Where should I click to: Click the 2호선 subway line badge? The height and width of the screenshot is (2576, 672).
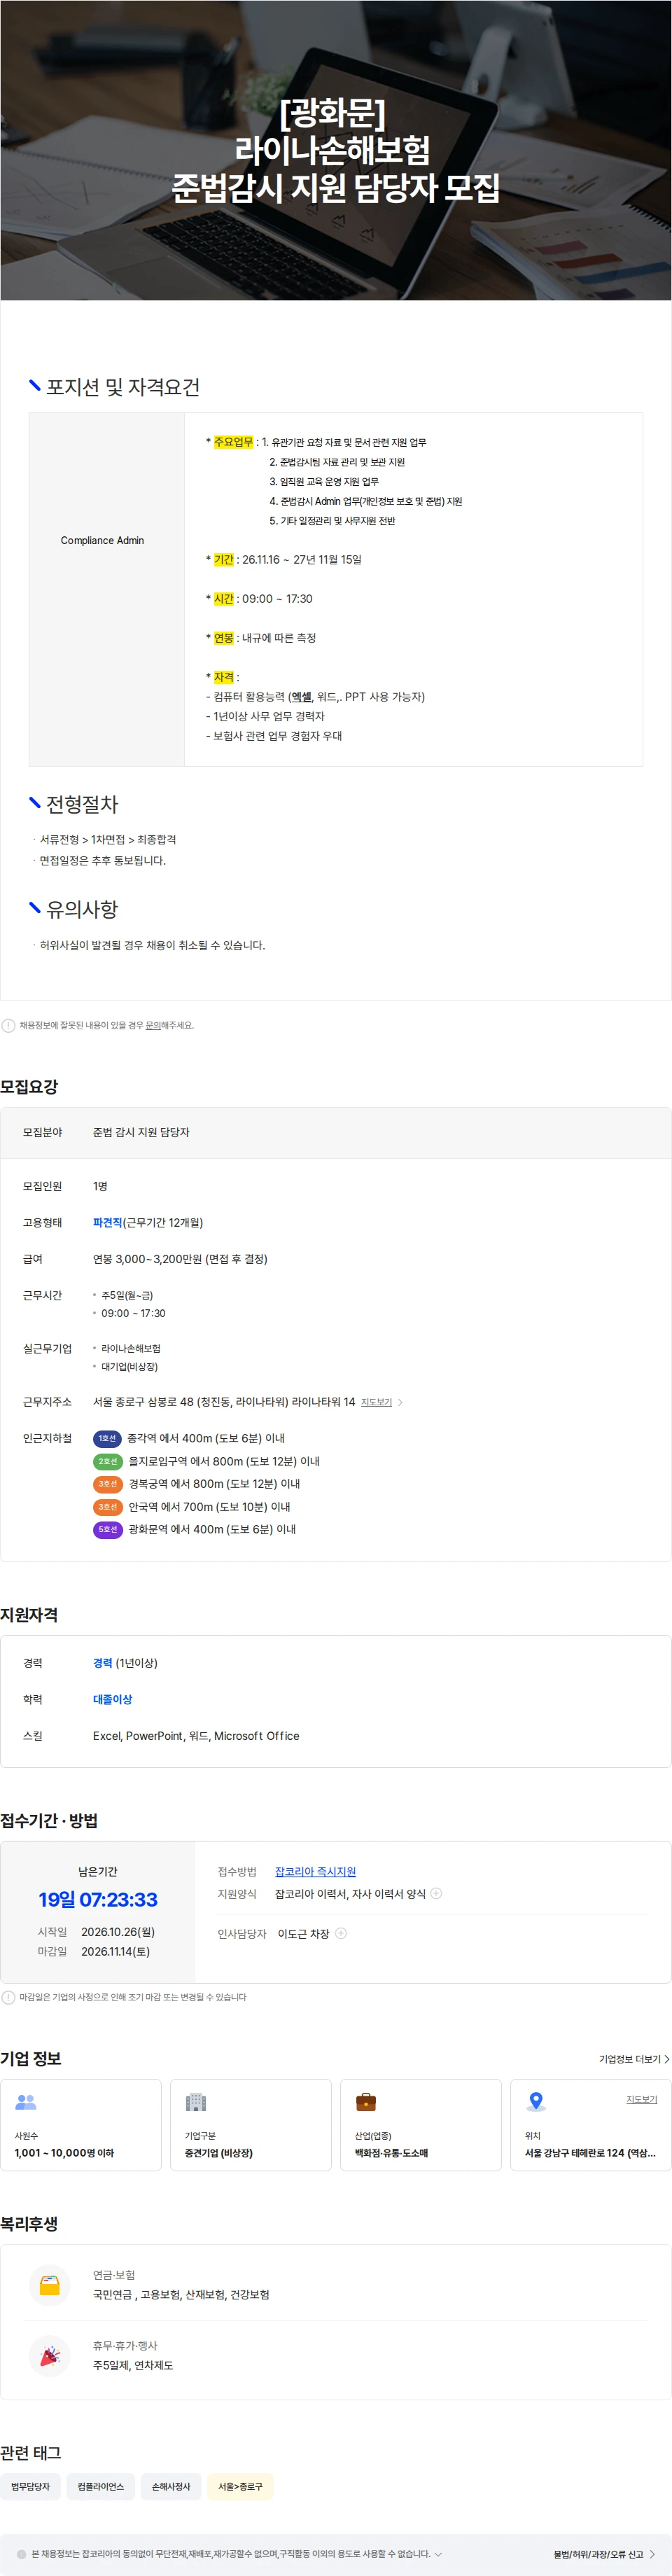click(x=107, y=1461)
